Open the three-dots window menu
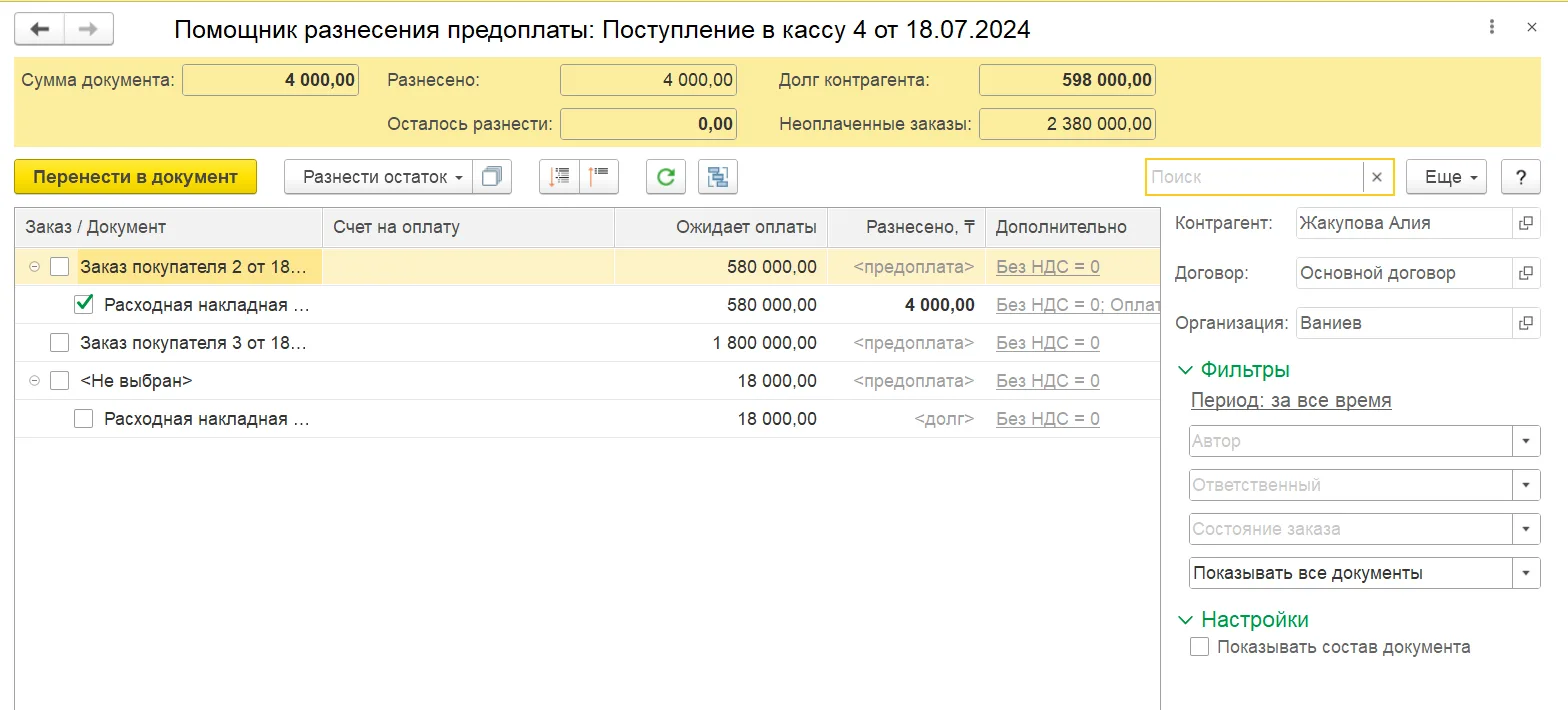The height and width of the screenshot is (710, 1568). coord(1492,28)
